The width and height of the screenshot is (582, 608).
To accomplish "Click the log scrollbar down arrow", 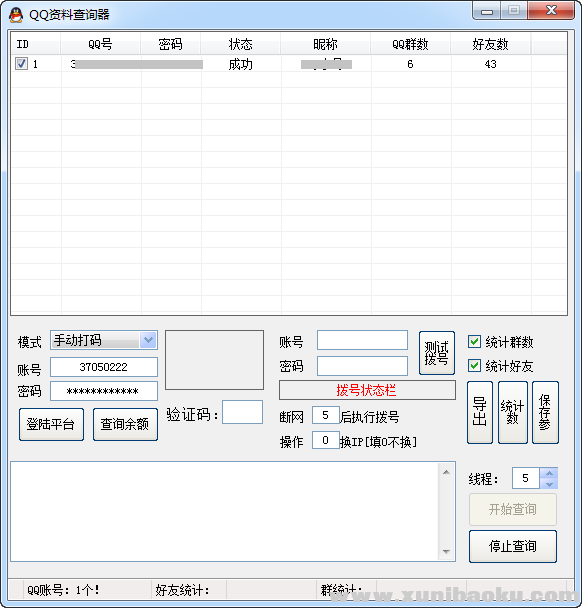I will tap(446, 551).
